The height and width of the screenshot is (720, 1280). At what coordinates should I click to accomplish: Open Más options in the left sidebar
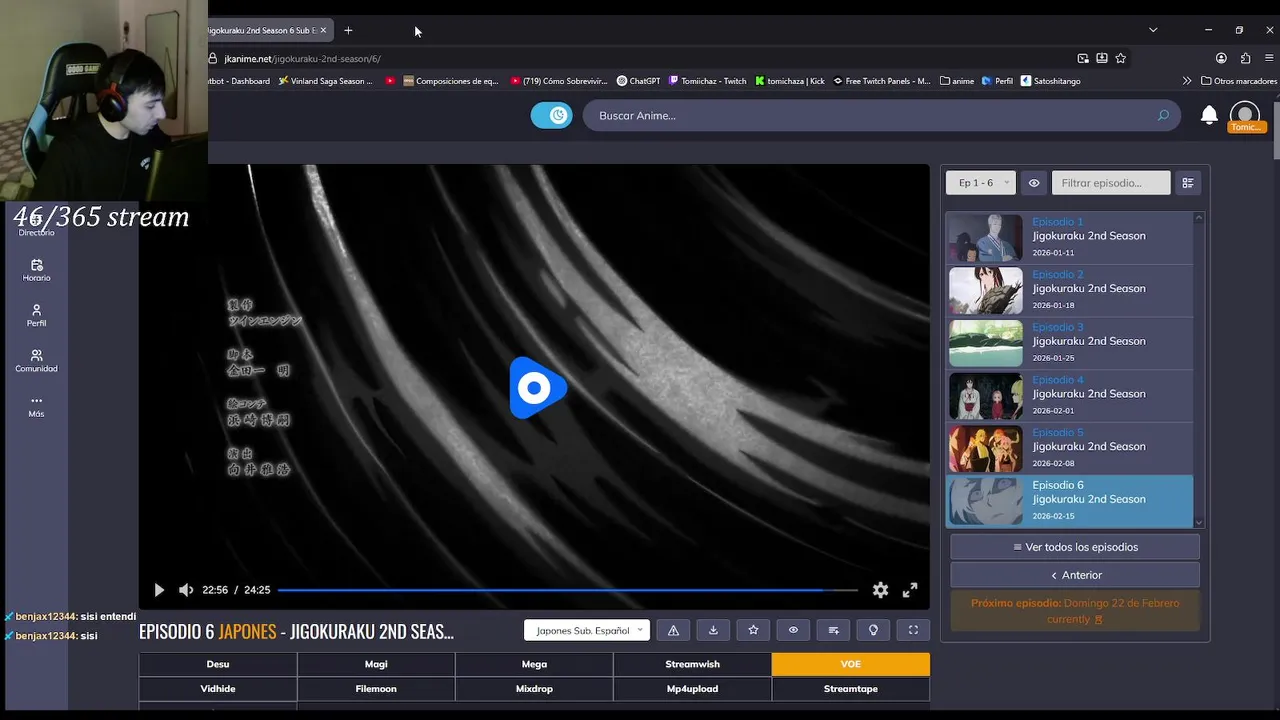coord(36,406)
